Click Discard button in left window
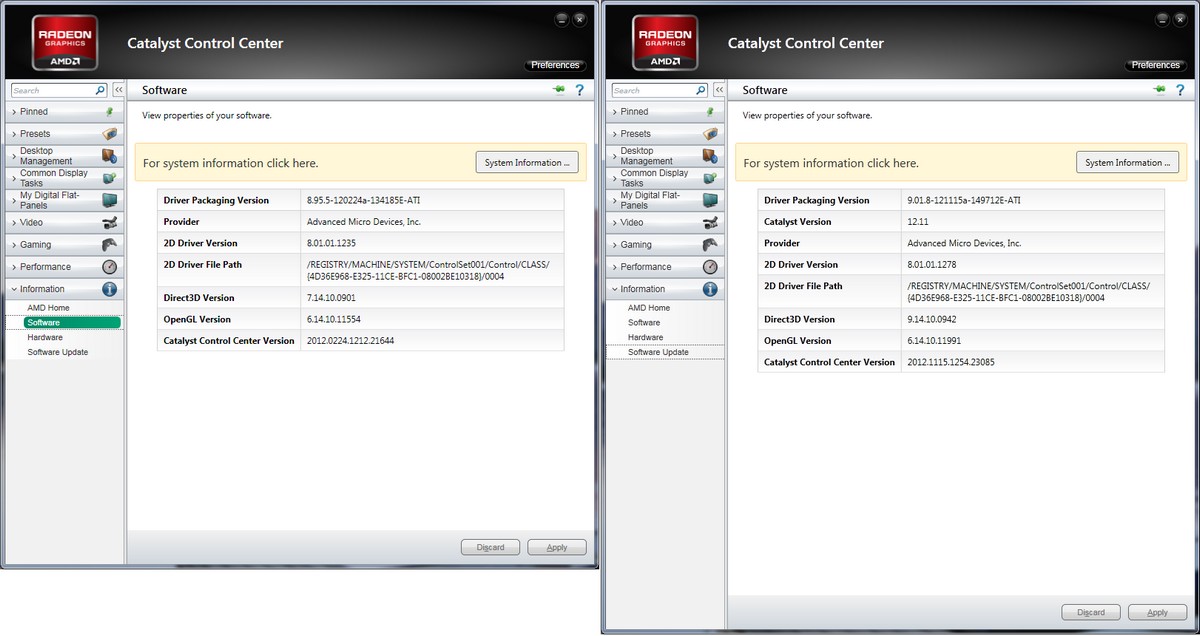 [x=490, y=547]
